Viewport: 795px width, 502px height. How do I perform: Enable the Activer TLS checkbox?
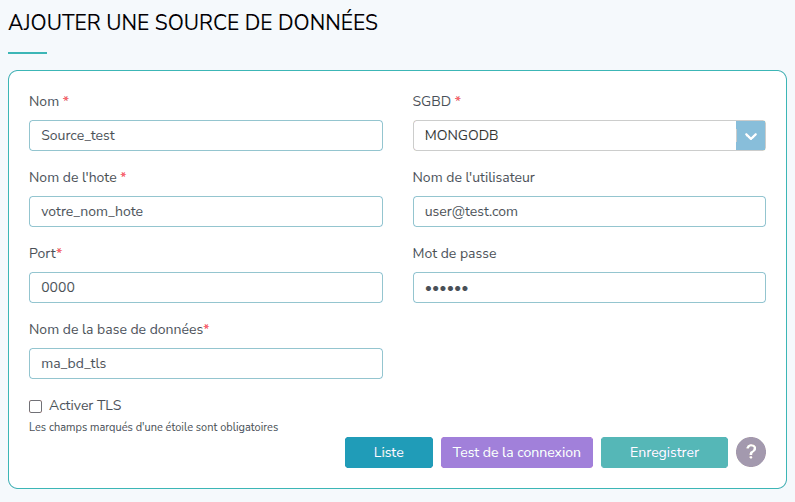[x=35, y=406]
